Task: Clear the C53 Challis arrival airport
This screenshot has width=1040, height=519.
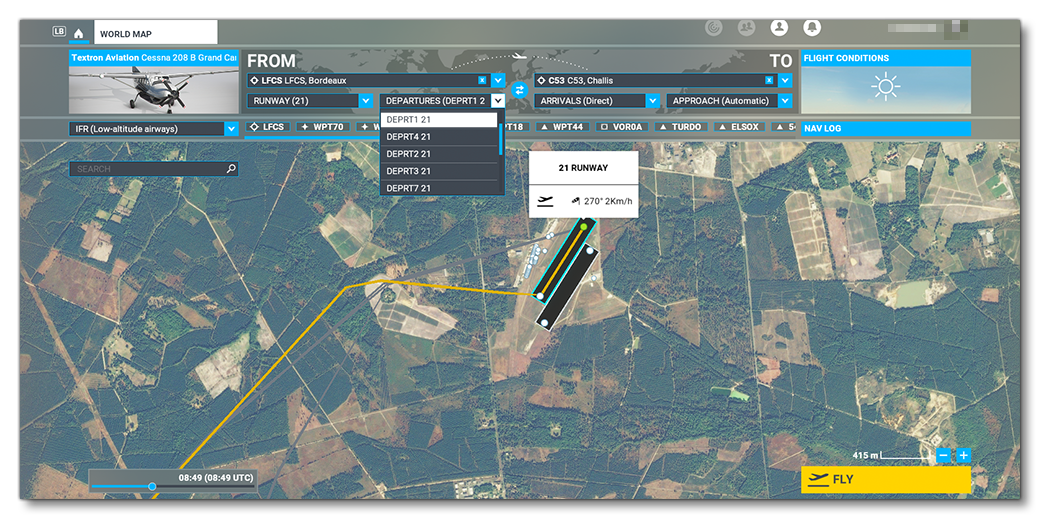Action: pos(769,80)
